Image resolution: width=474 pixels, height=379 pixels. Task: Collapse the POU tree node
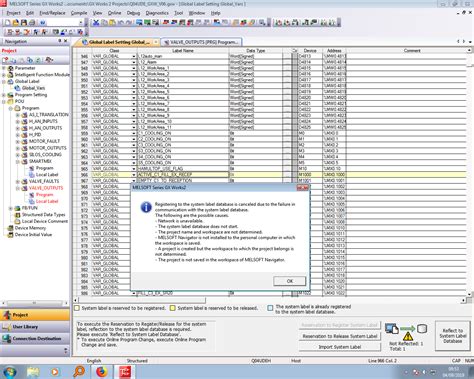coord(4,101)
